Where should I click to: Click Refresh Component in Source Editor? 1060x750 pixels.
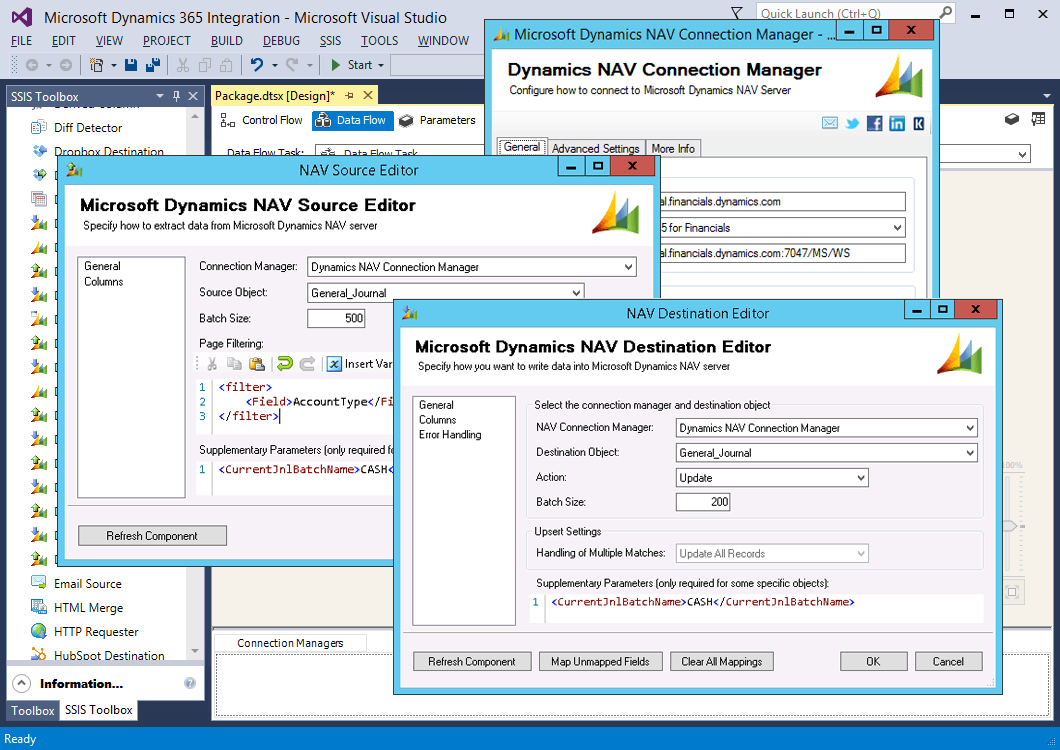point(152,536)
